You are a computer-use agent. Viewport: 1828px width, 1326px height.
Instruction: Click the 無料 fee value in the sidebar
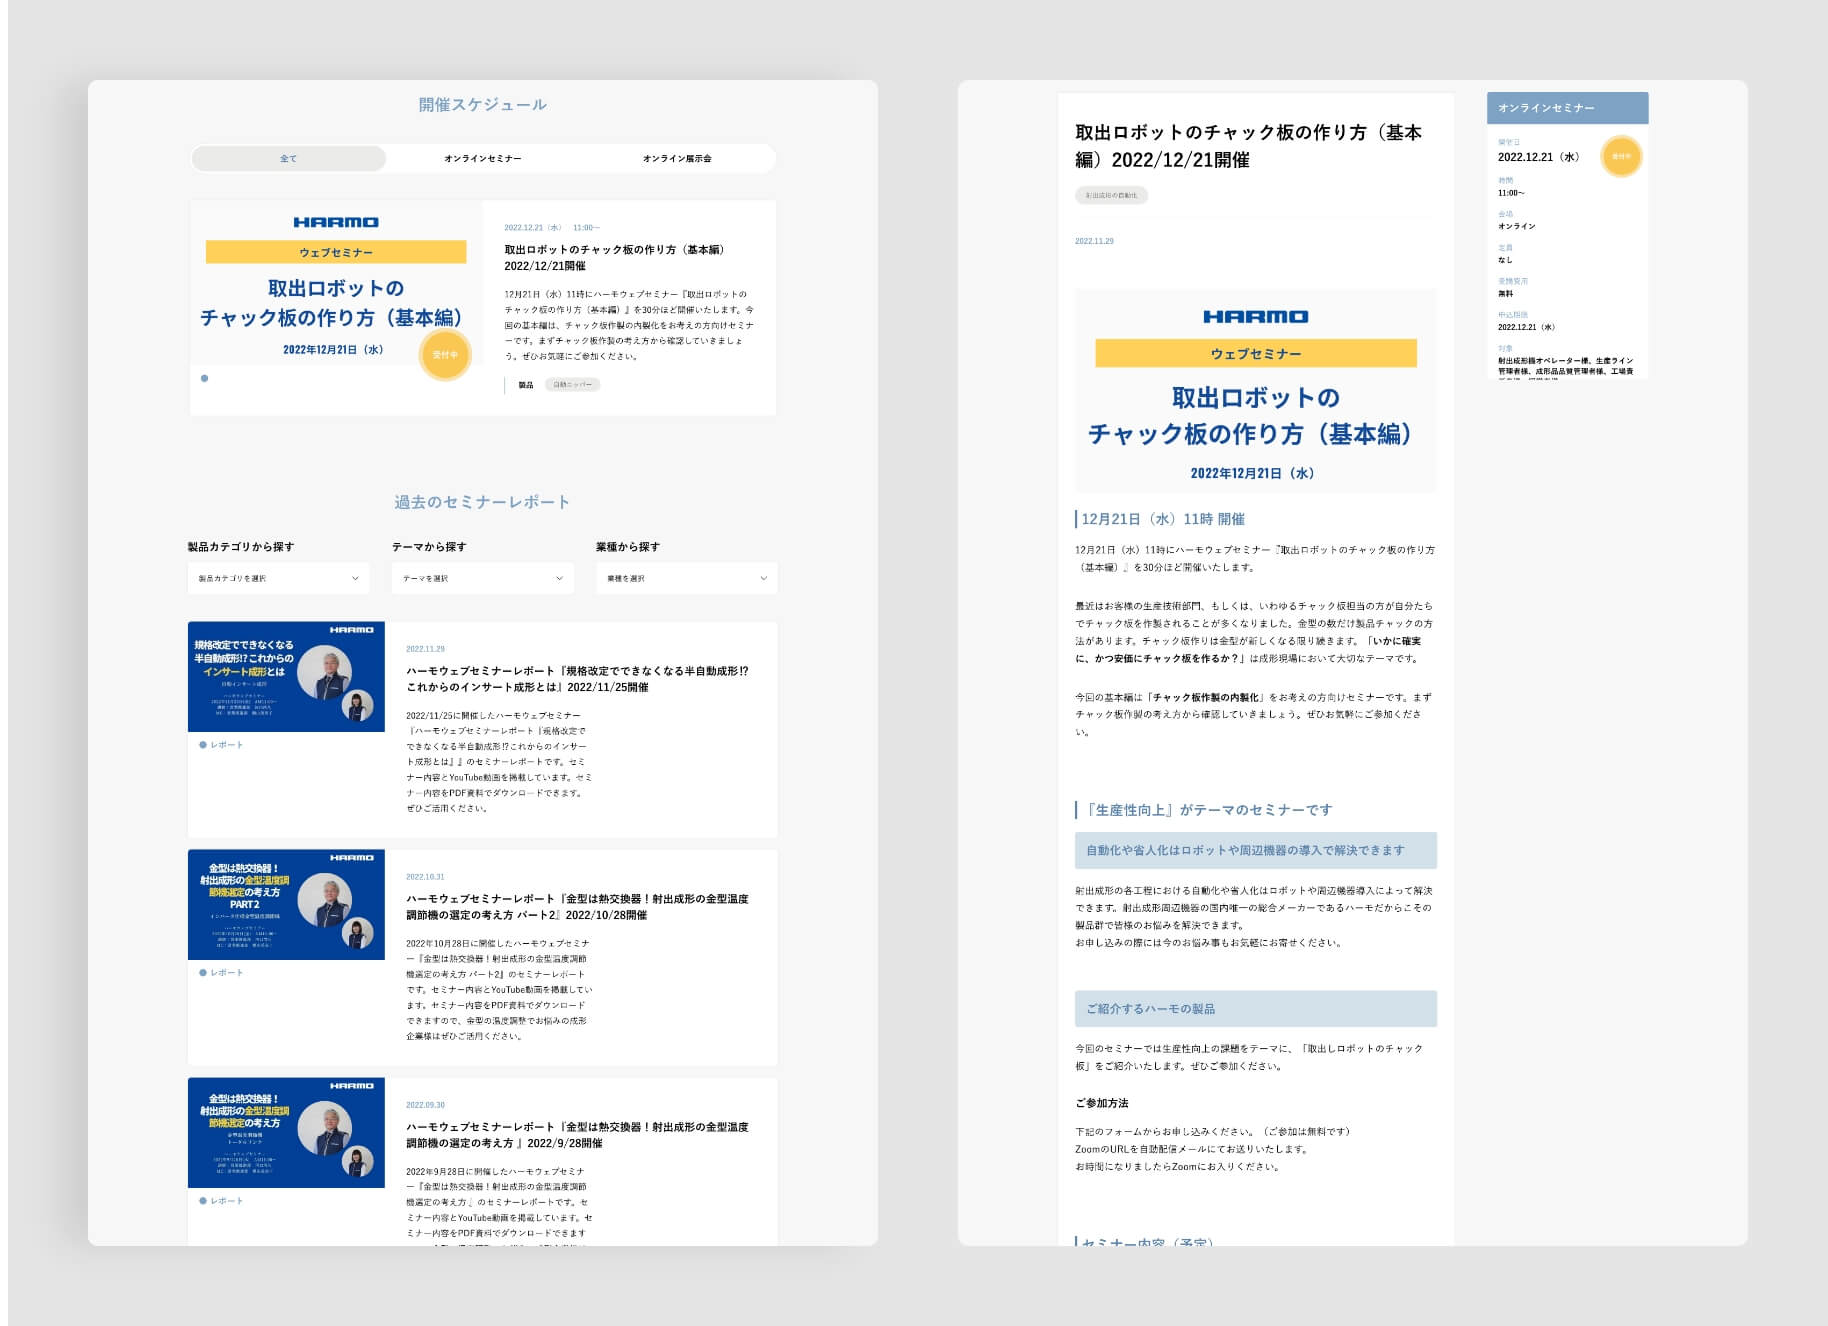tap(1506, 294)
